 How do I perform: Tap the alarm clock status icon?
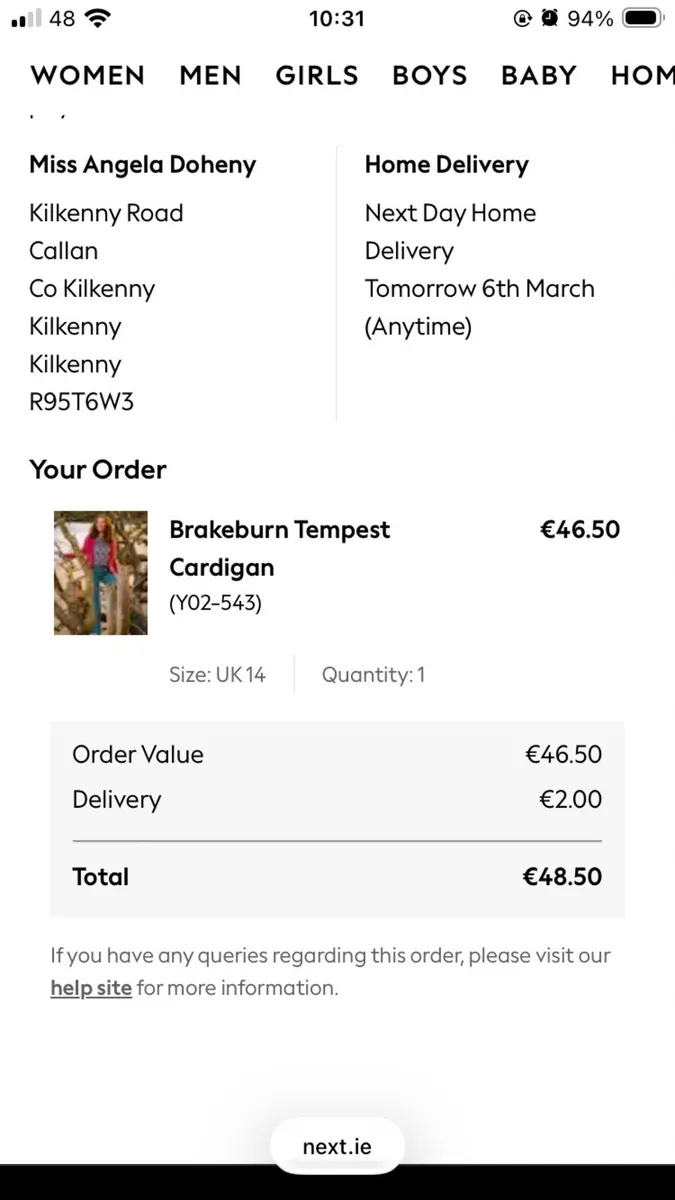[549, 19]
